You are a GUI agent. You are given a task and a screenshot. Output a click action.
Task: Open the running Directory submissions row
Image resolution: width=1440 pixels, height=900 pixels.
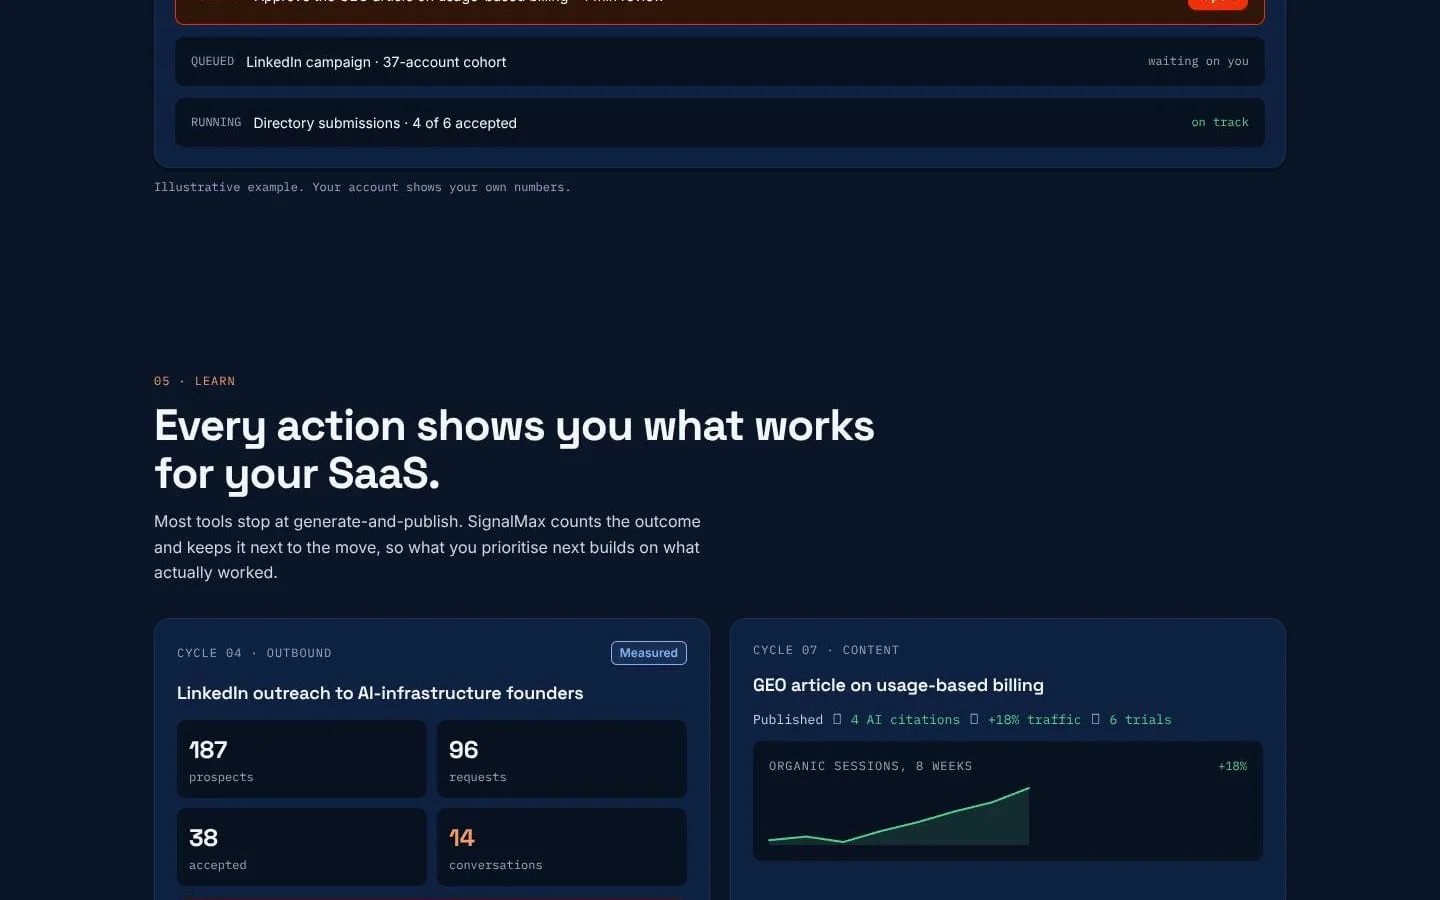coord(720,123)
